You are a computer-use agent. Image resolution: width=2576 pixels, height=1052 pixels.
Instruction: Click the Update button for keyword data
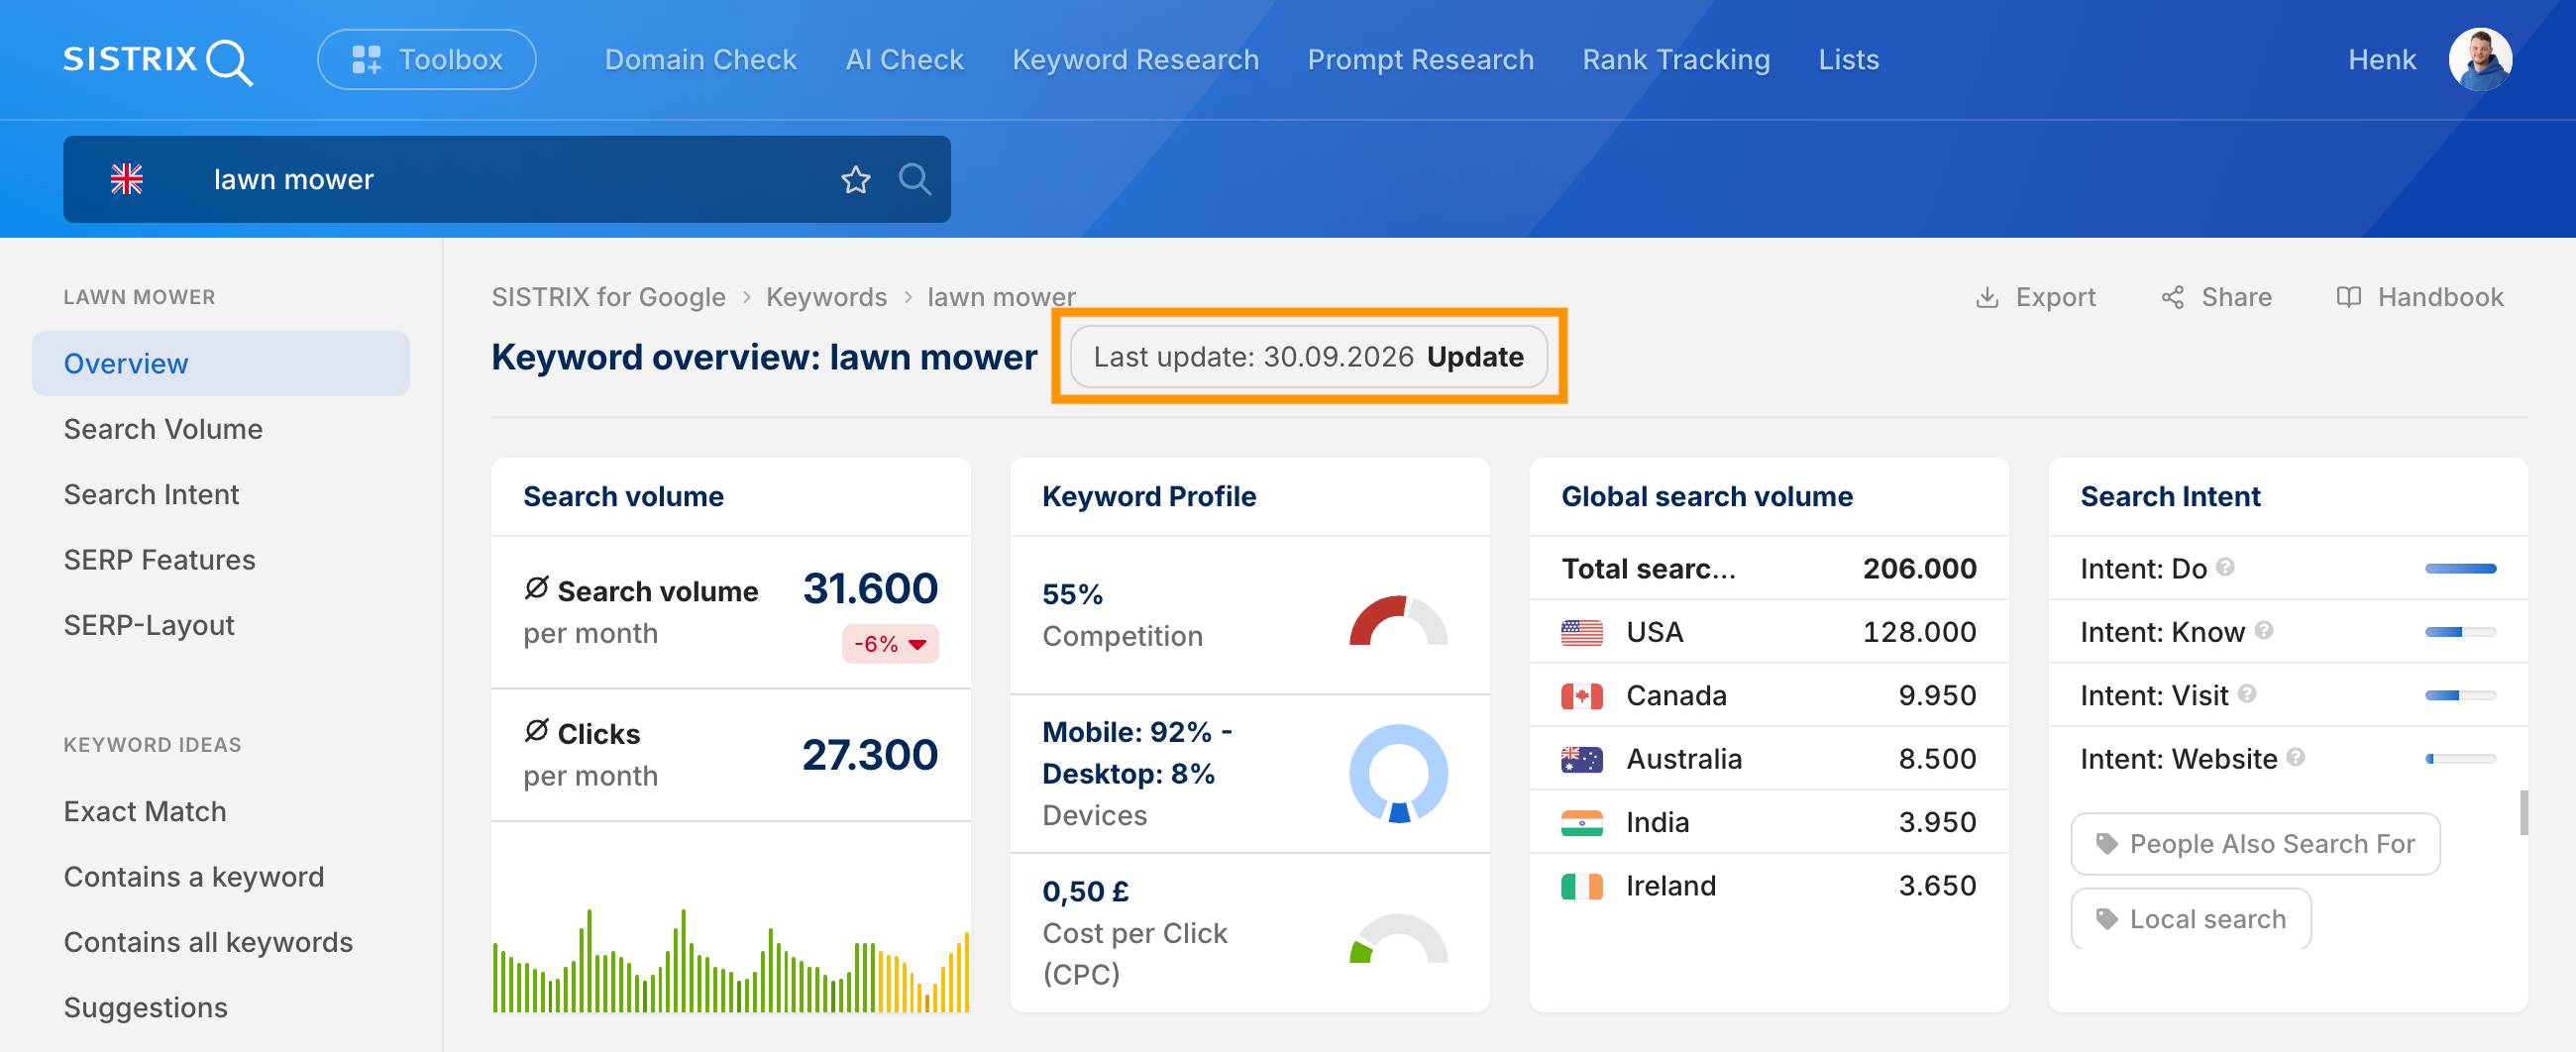1475,357
